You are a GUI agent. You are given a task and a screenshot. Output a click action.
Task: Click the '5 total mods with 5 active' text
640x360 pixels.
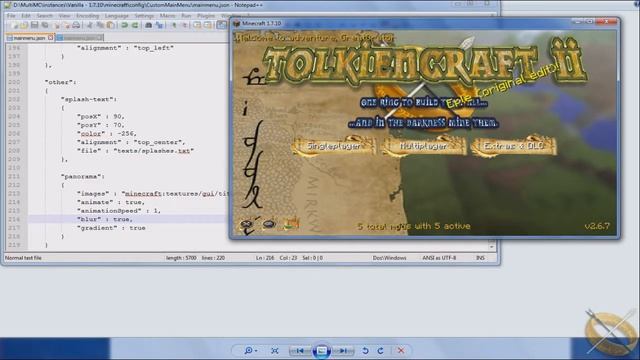[414, 226]
